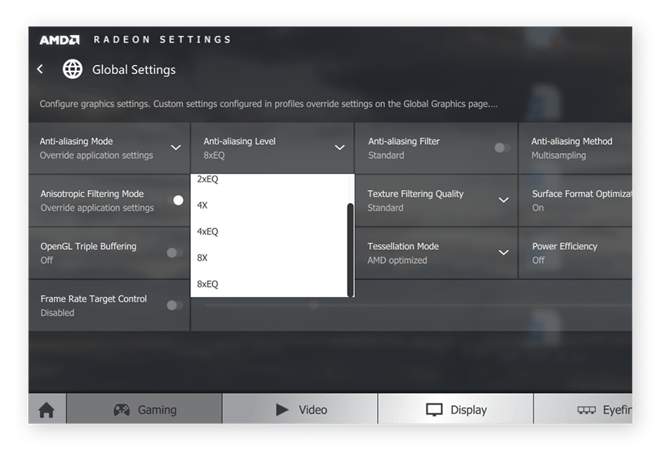This screenshot has height=450, width=660.
Task: Click the Frame Rate Target slider track
Action: 417,306
